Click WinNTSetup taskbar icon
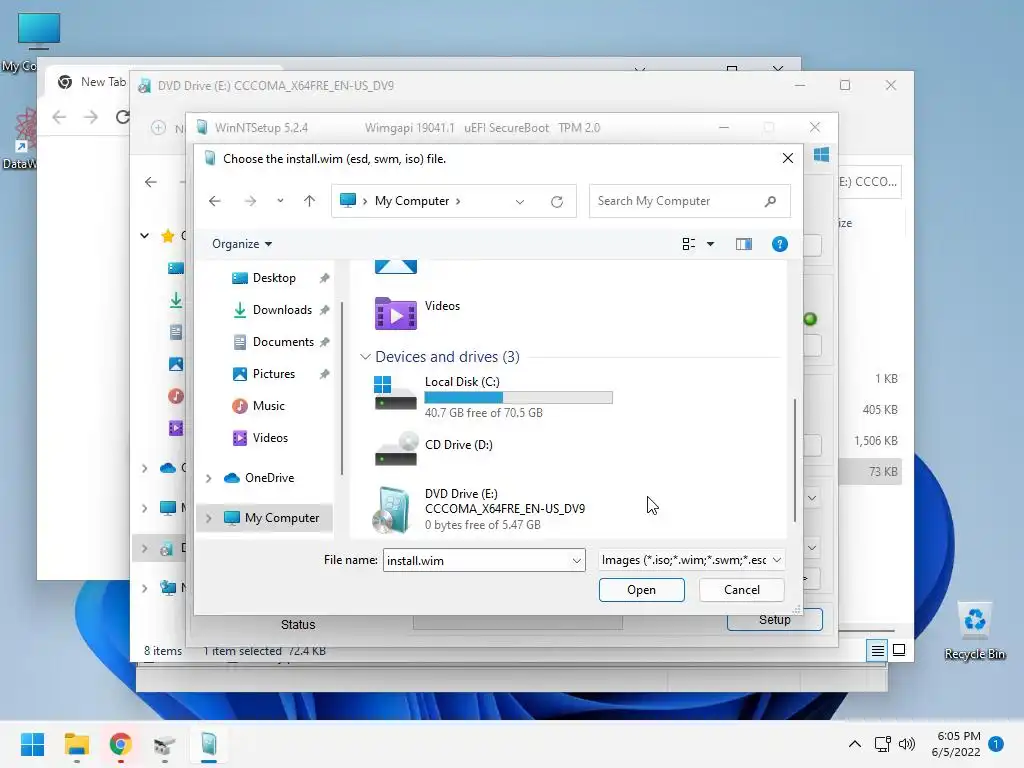Viewport: 1024px width, 768px height. point(208,744)
